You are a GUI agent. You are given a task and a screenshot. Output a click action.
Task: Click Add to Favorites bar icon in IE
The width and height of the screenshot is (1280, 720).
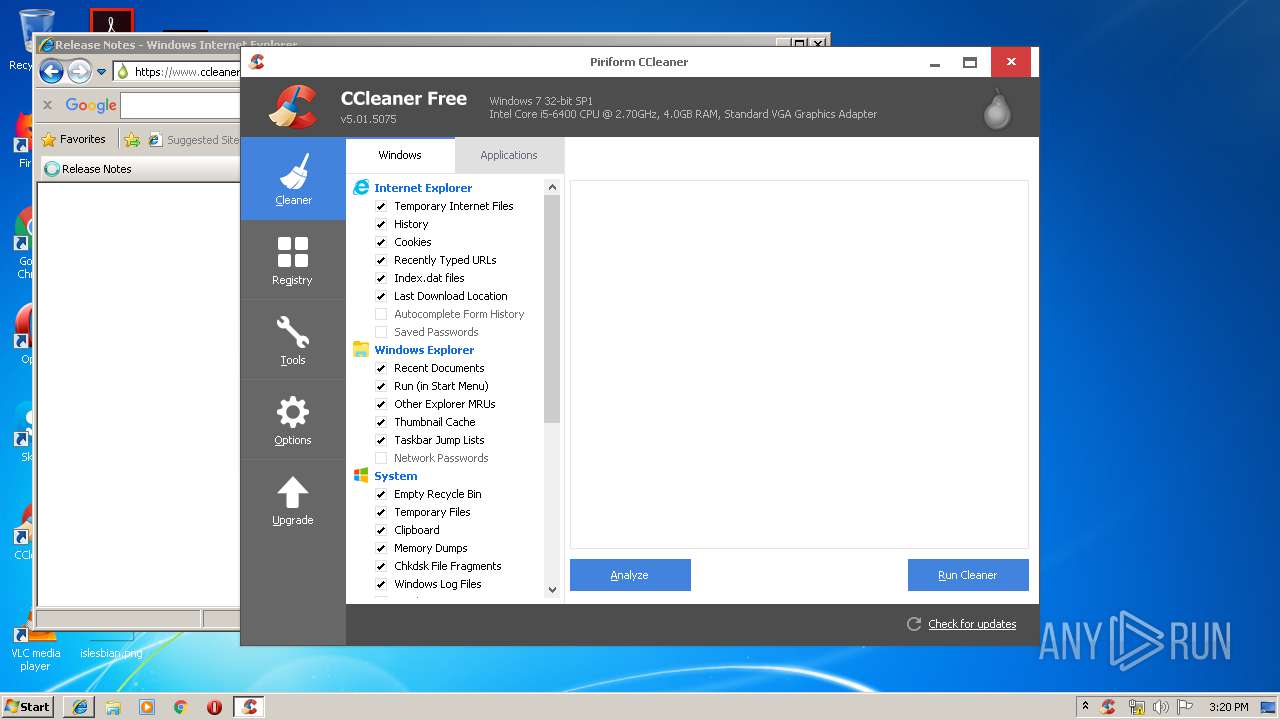[131, 140]
